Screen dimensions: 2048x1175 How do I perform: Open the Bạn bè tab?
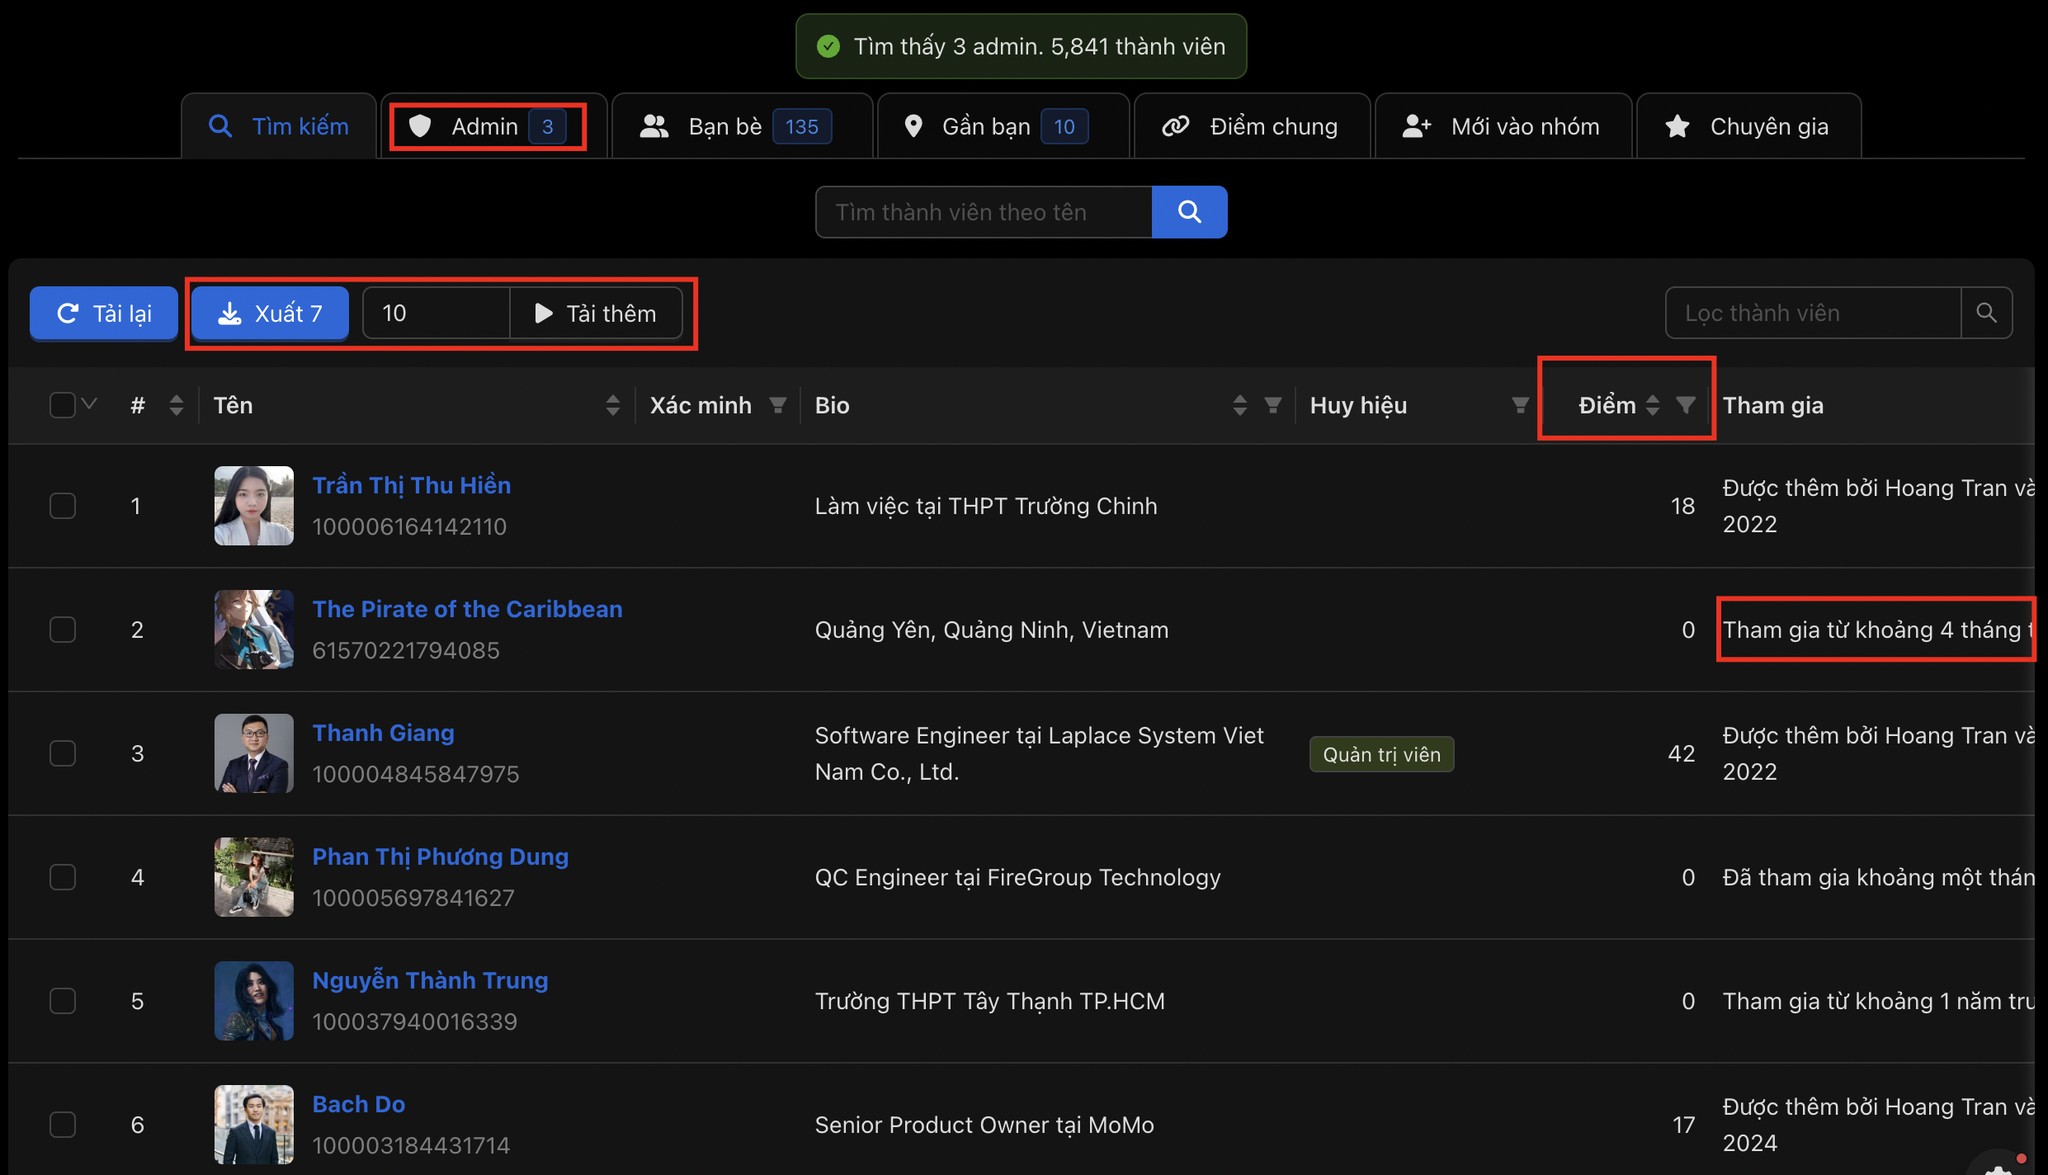coord(742,126)
